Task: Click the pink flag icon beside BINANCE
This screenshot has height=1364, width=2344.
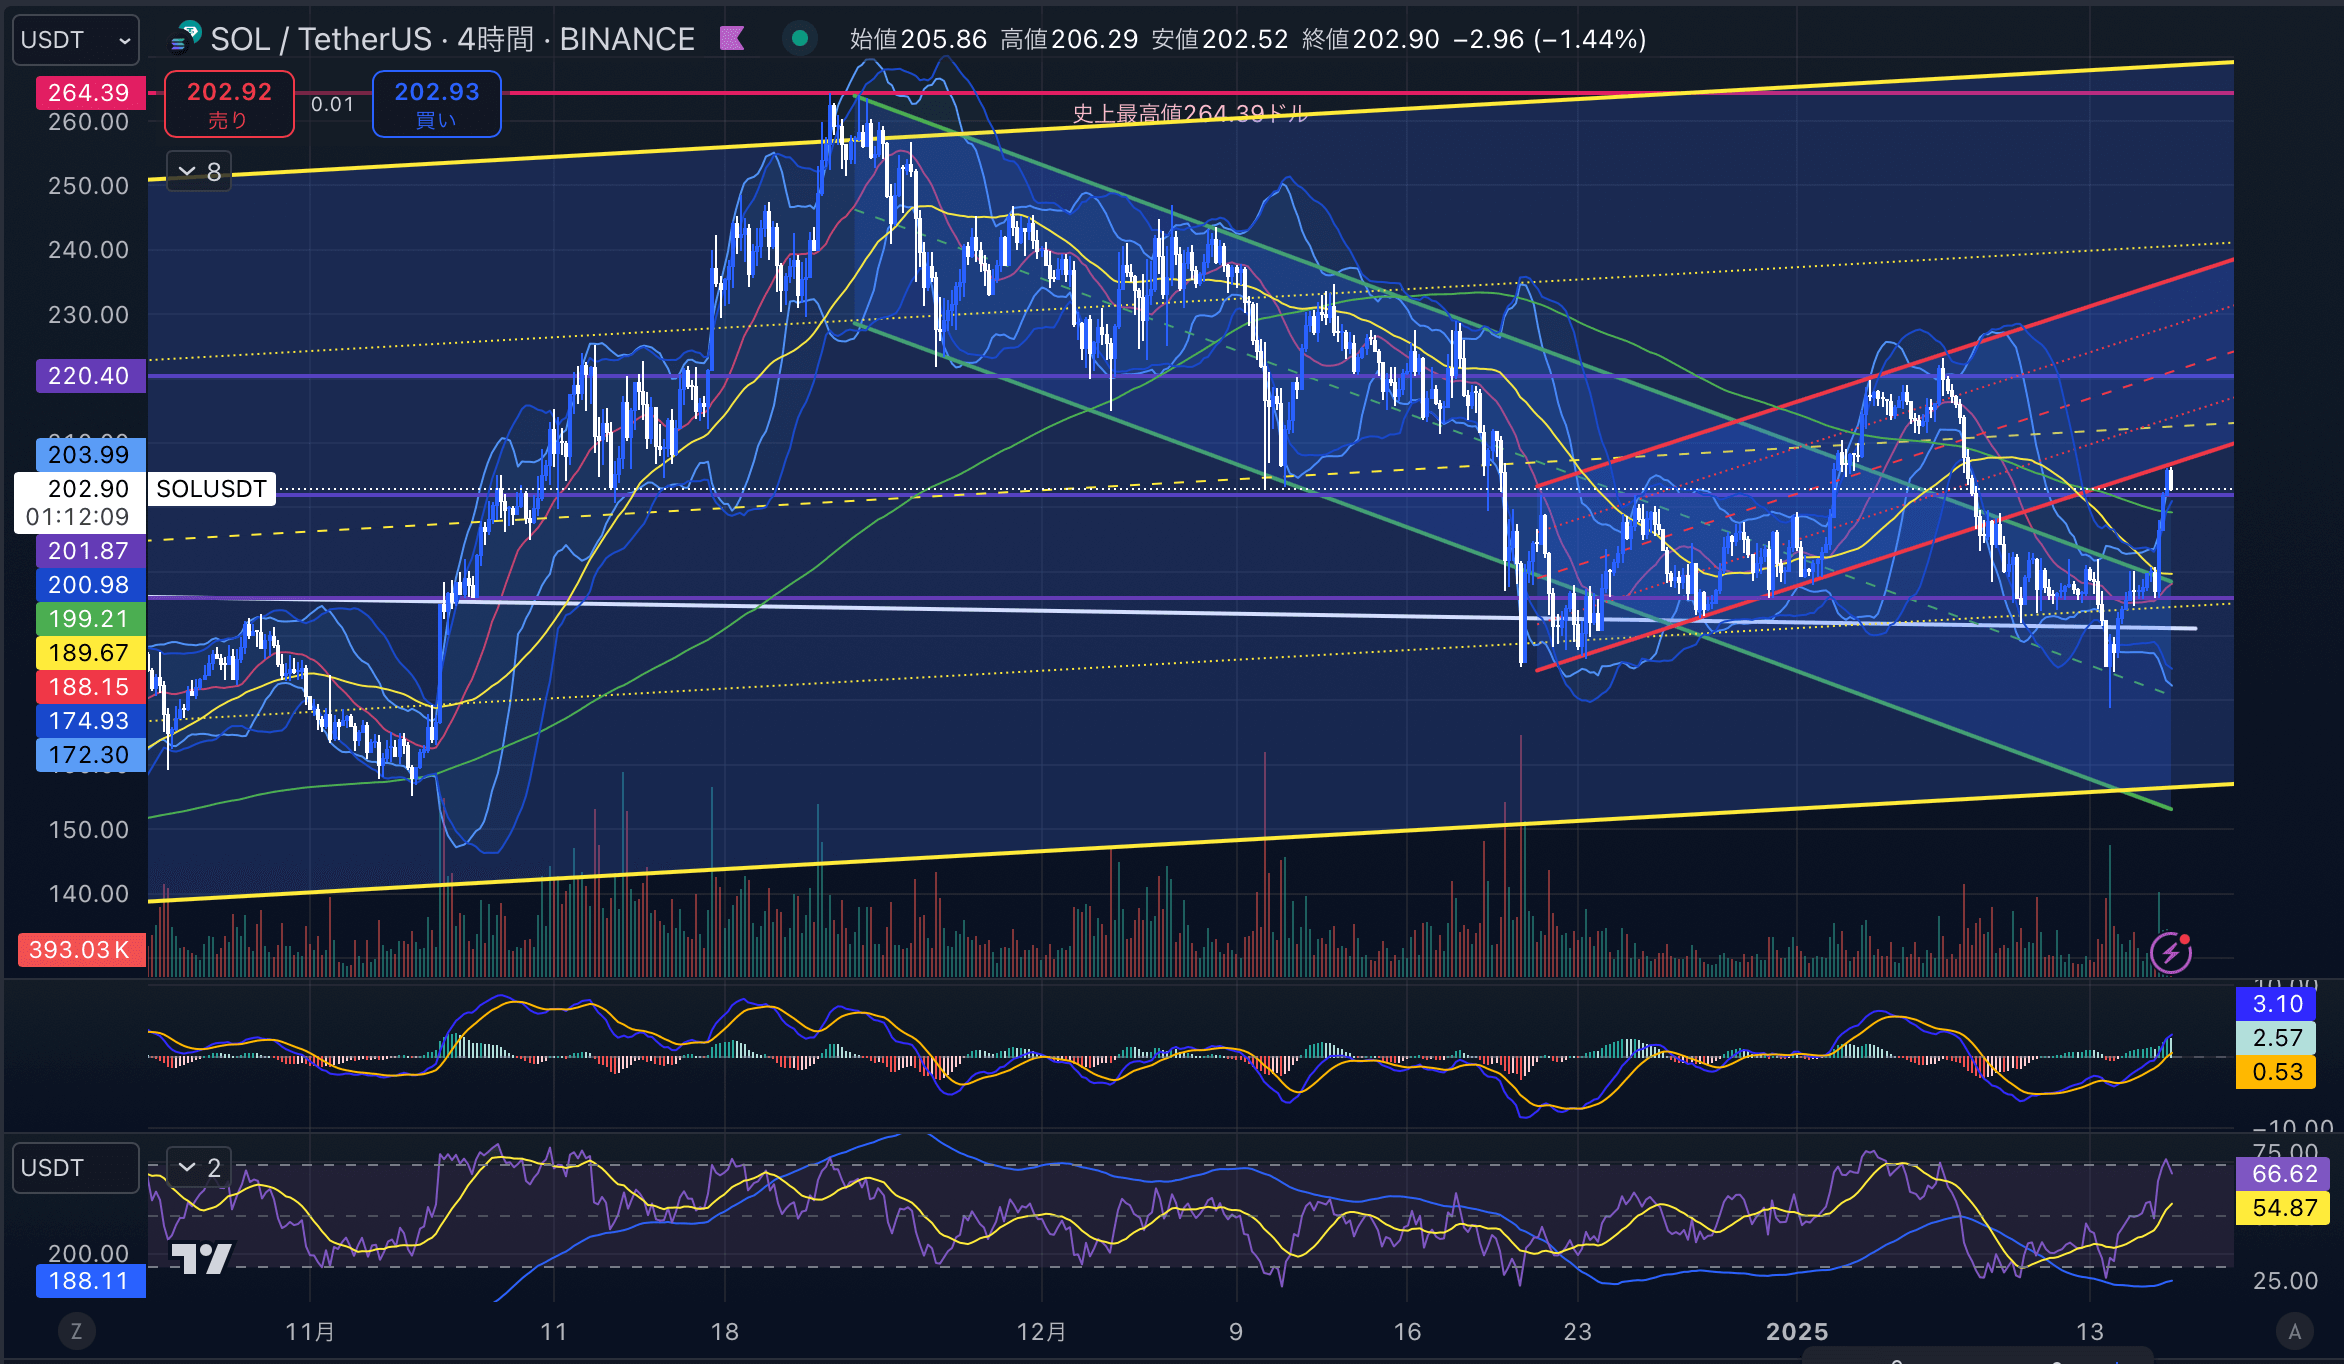Action: 733,39
